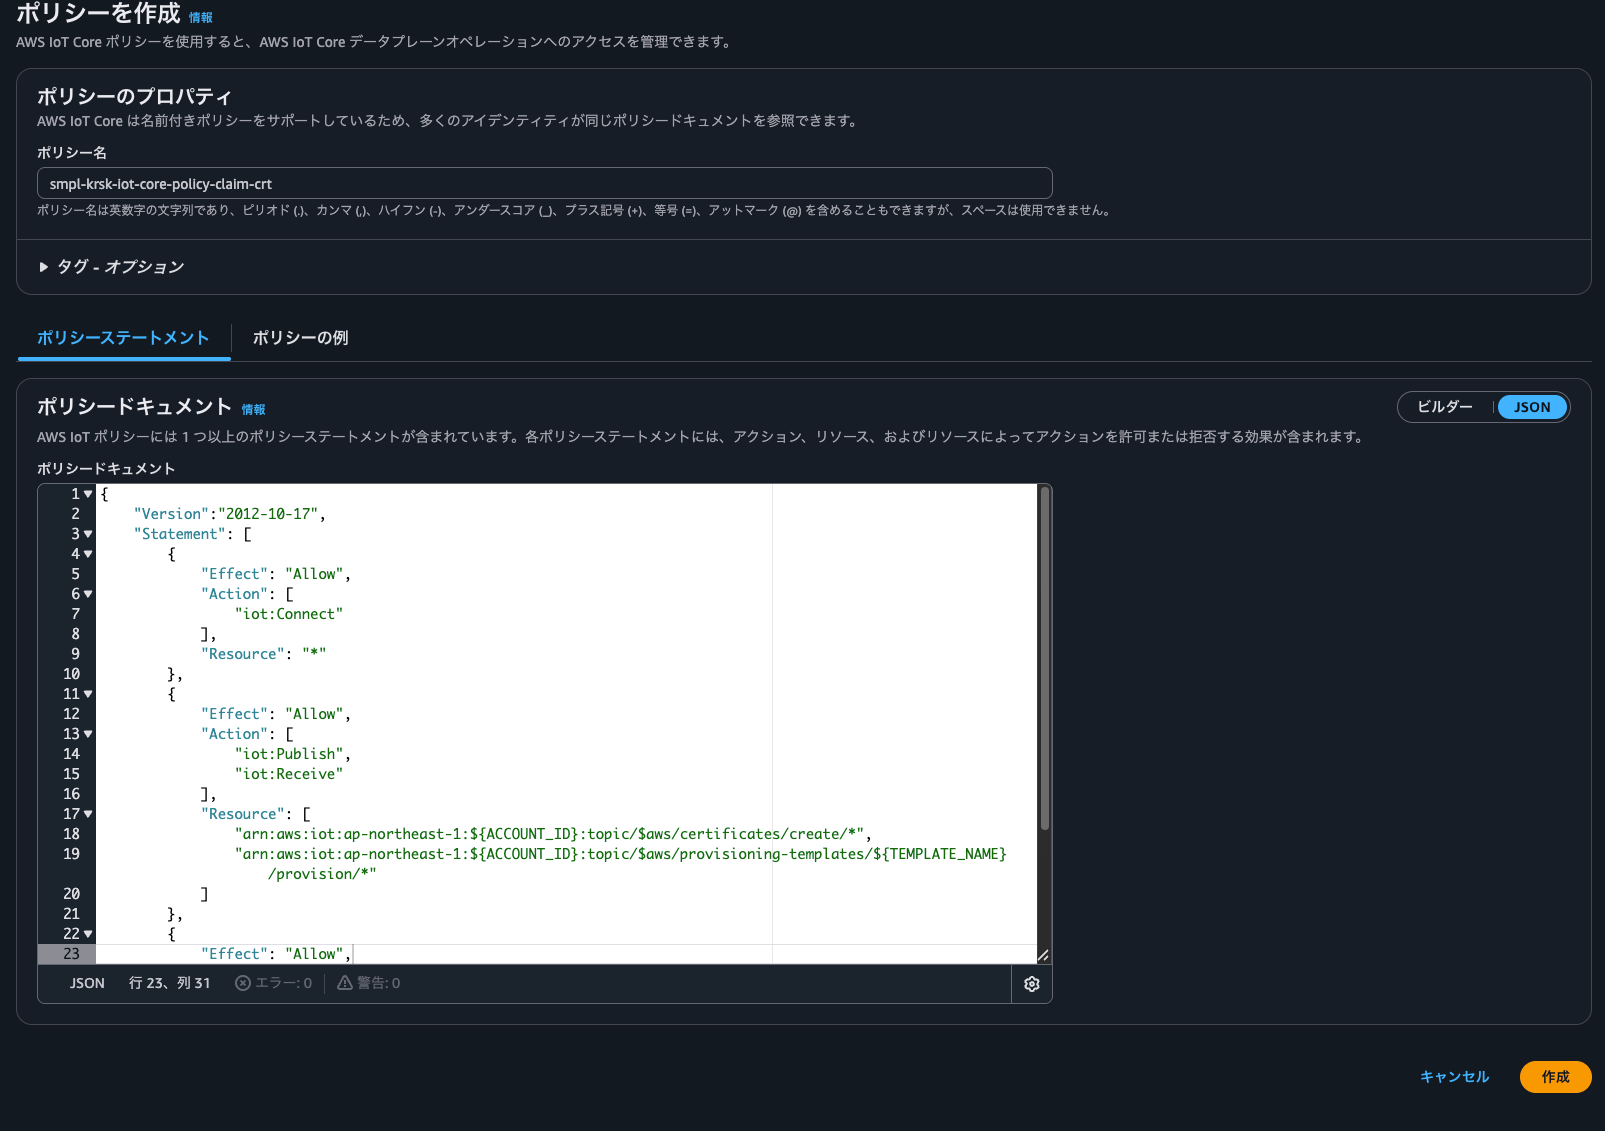The height and width of the screenshot is (1131, 1605).
Task: Select the ポリシーステートメント tab
Action: [123, 338]
